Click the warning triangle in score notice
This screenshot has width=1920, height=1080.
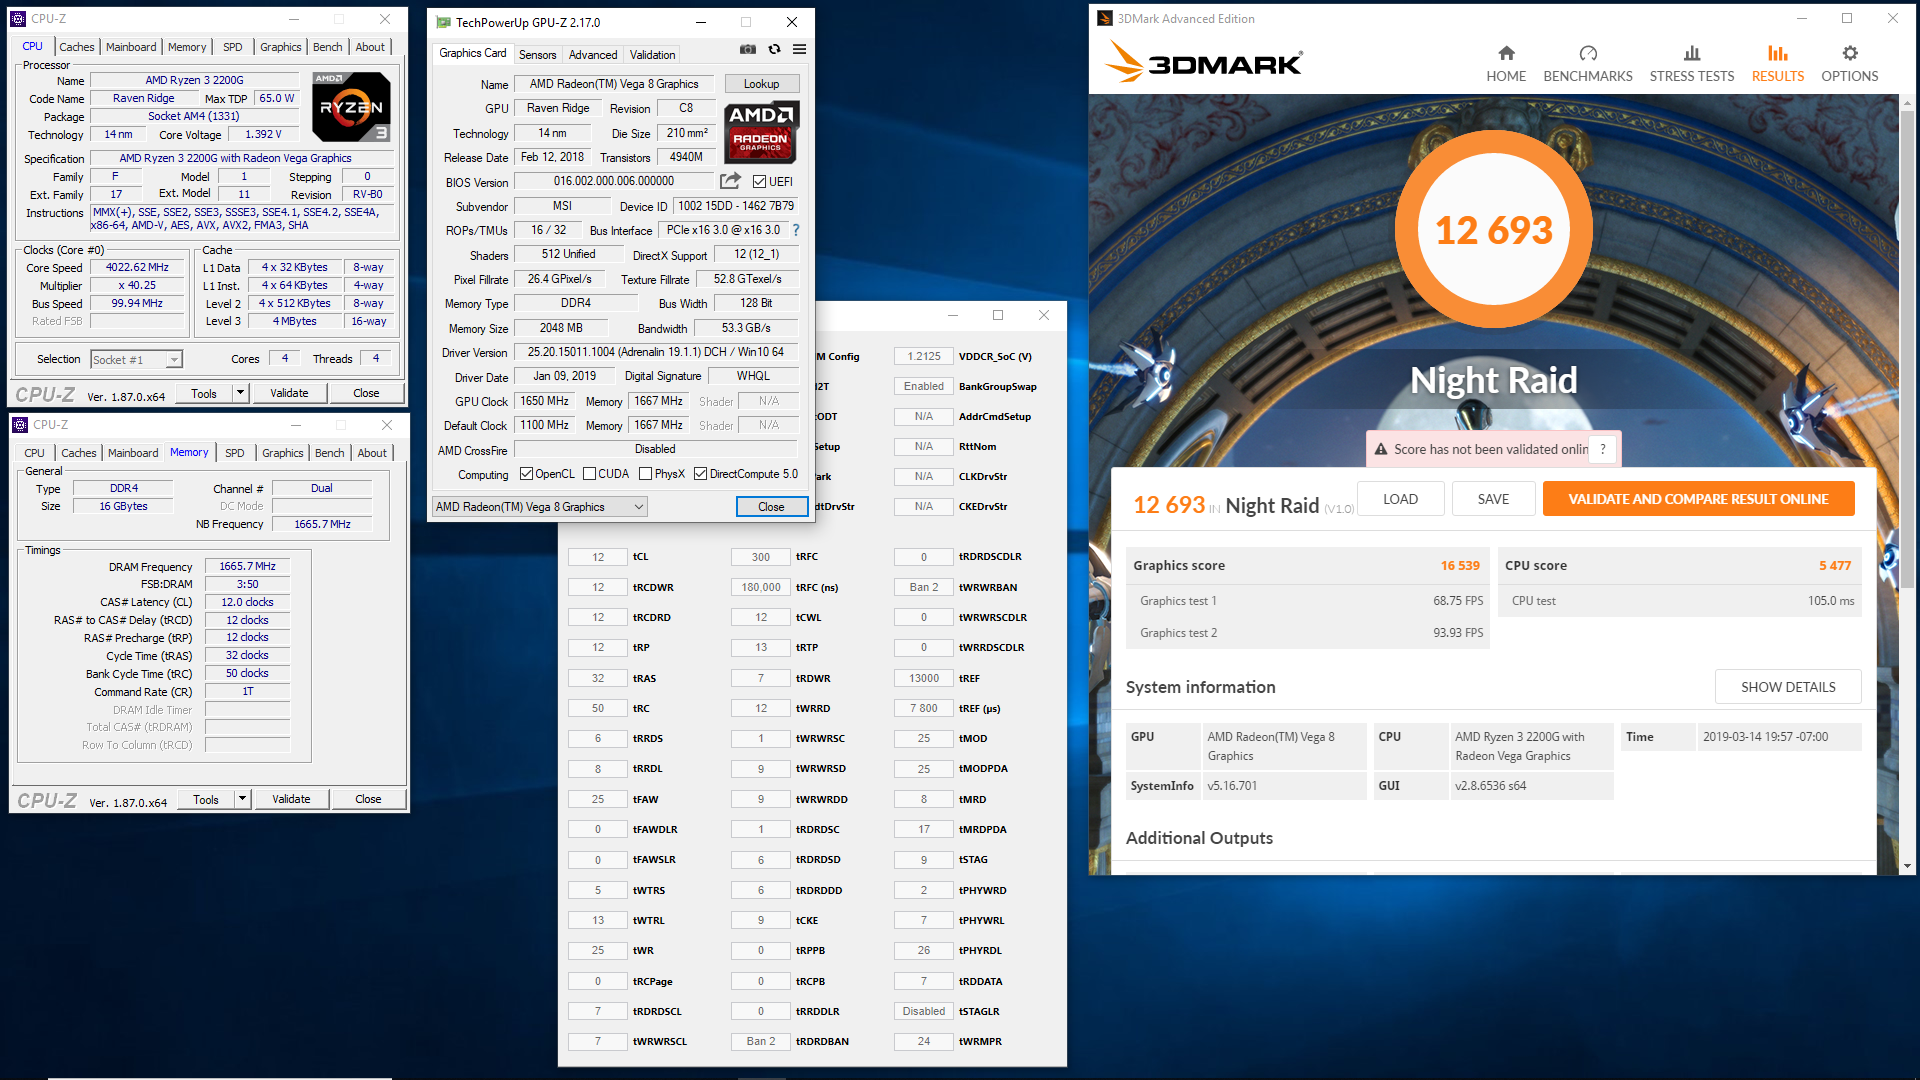click(x=1381, y=449)
